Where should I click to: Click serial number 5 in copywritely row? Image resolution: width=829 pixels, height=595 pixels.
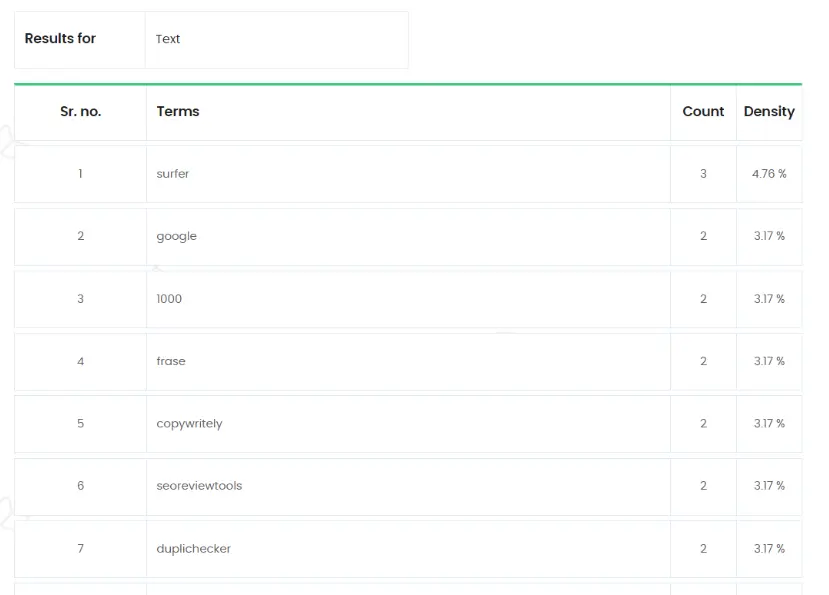[80, 423]
